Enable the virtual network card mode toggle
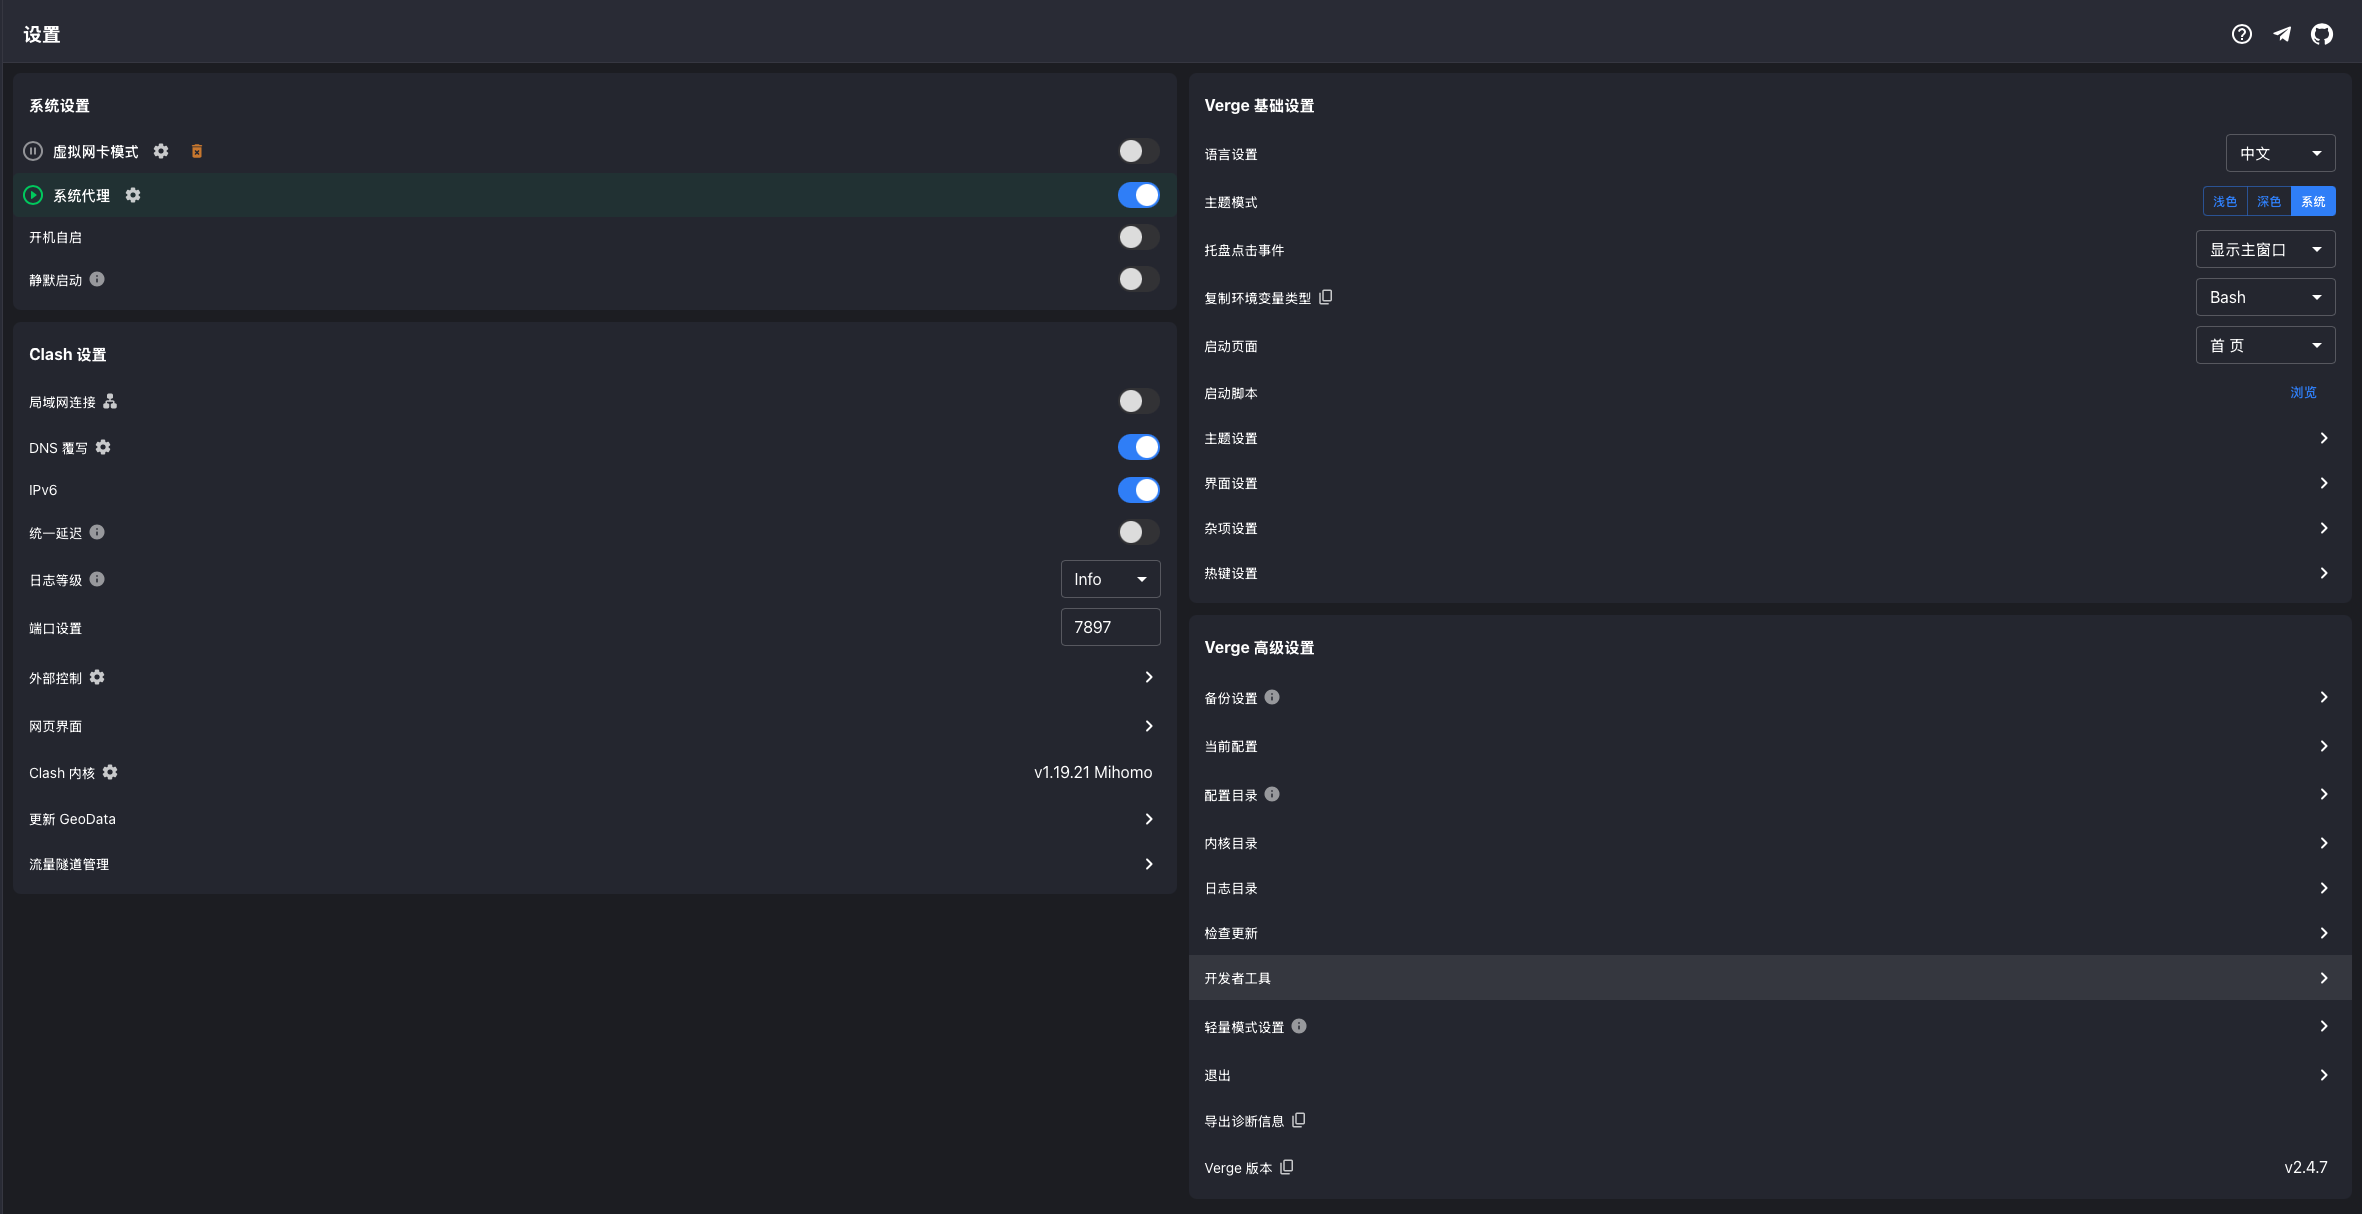The width and height of the screenshot is (2362, 1214). 1138,151
